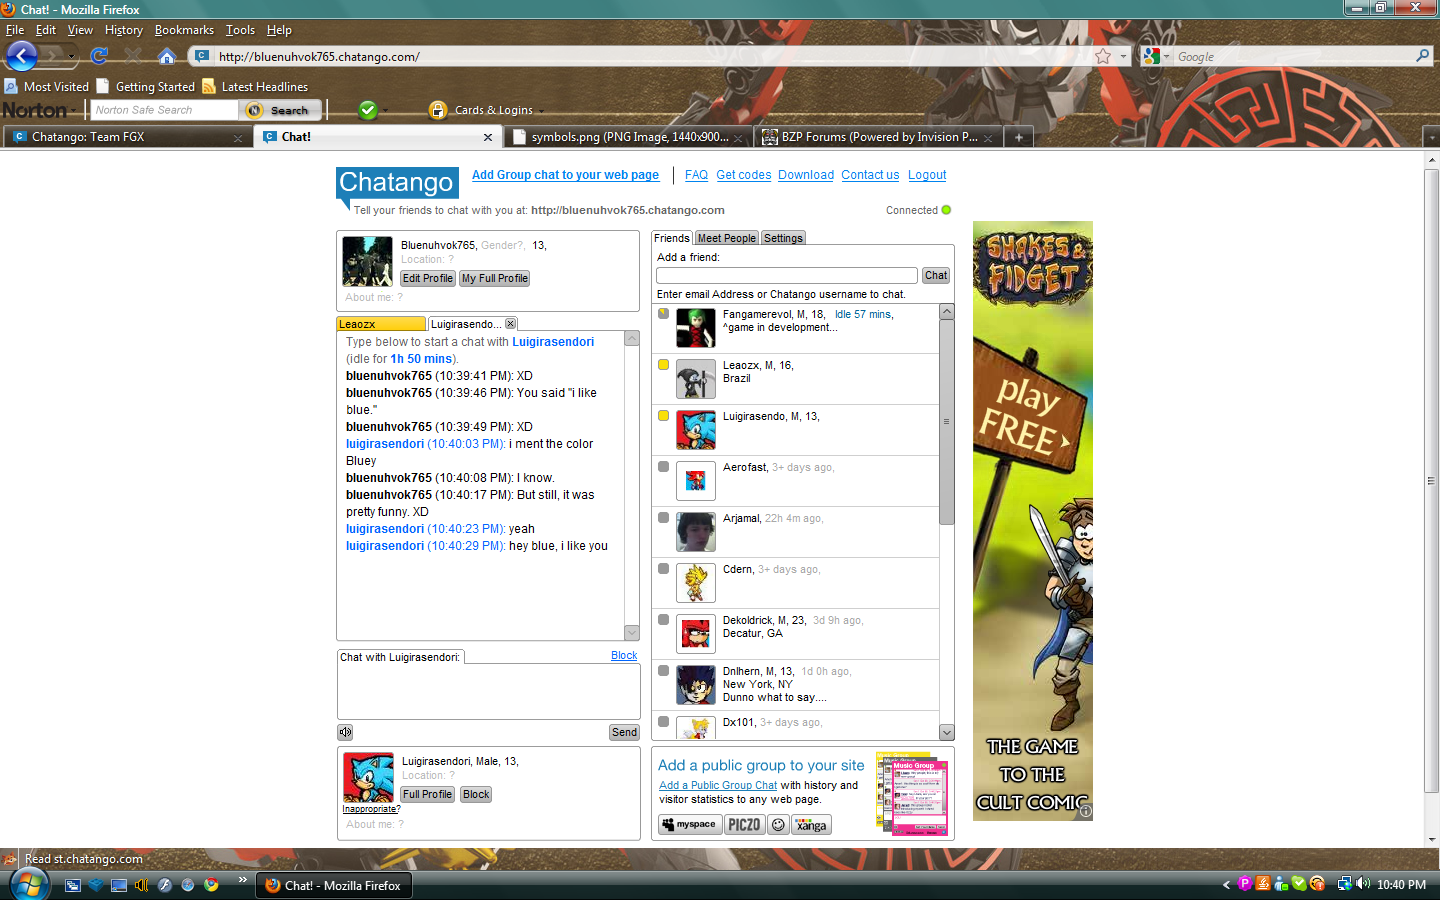This screenshot has width=1440, height=900.
Task: Toggle chat sound with the speaker icon
Action: coord(345,732)
